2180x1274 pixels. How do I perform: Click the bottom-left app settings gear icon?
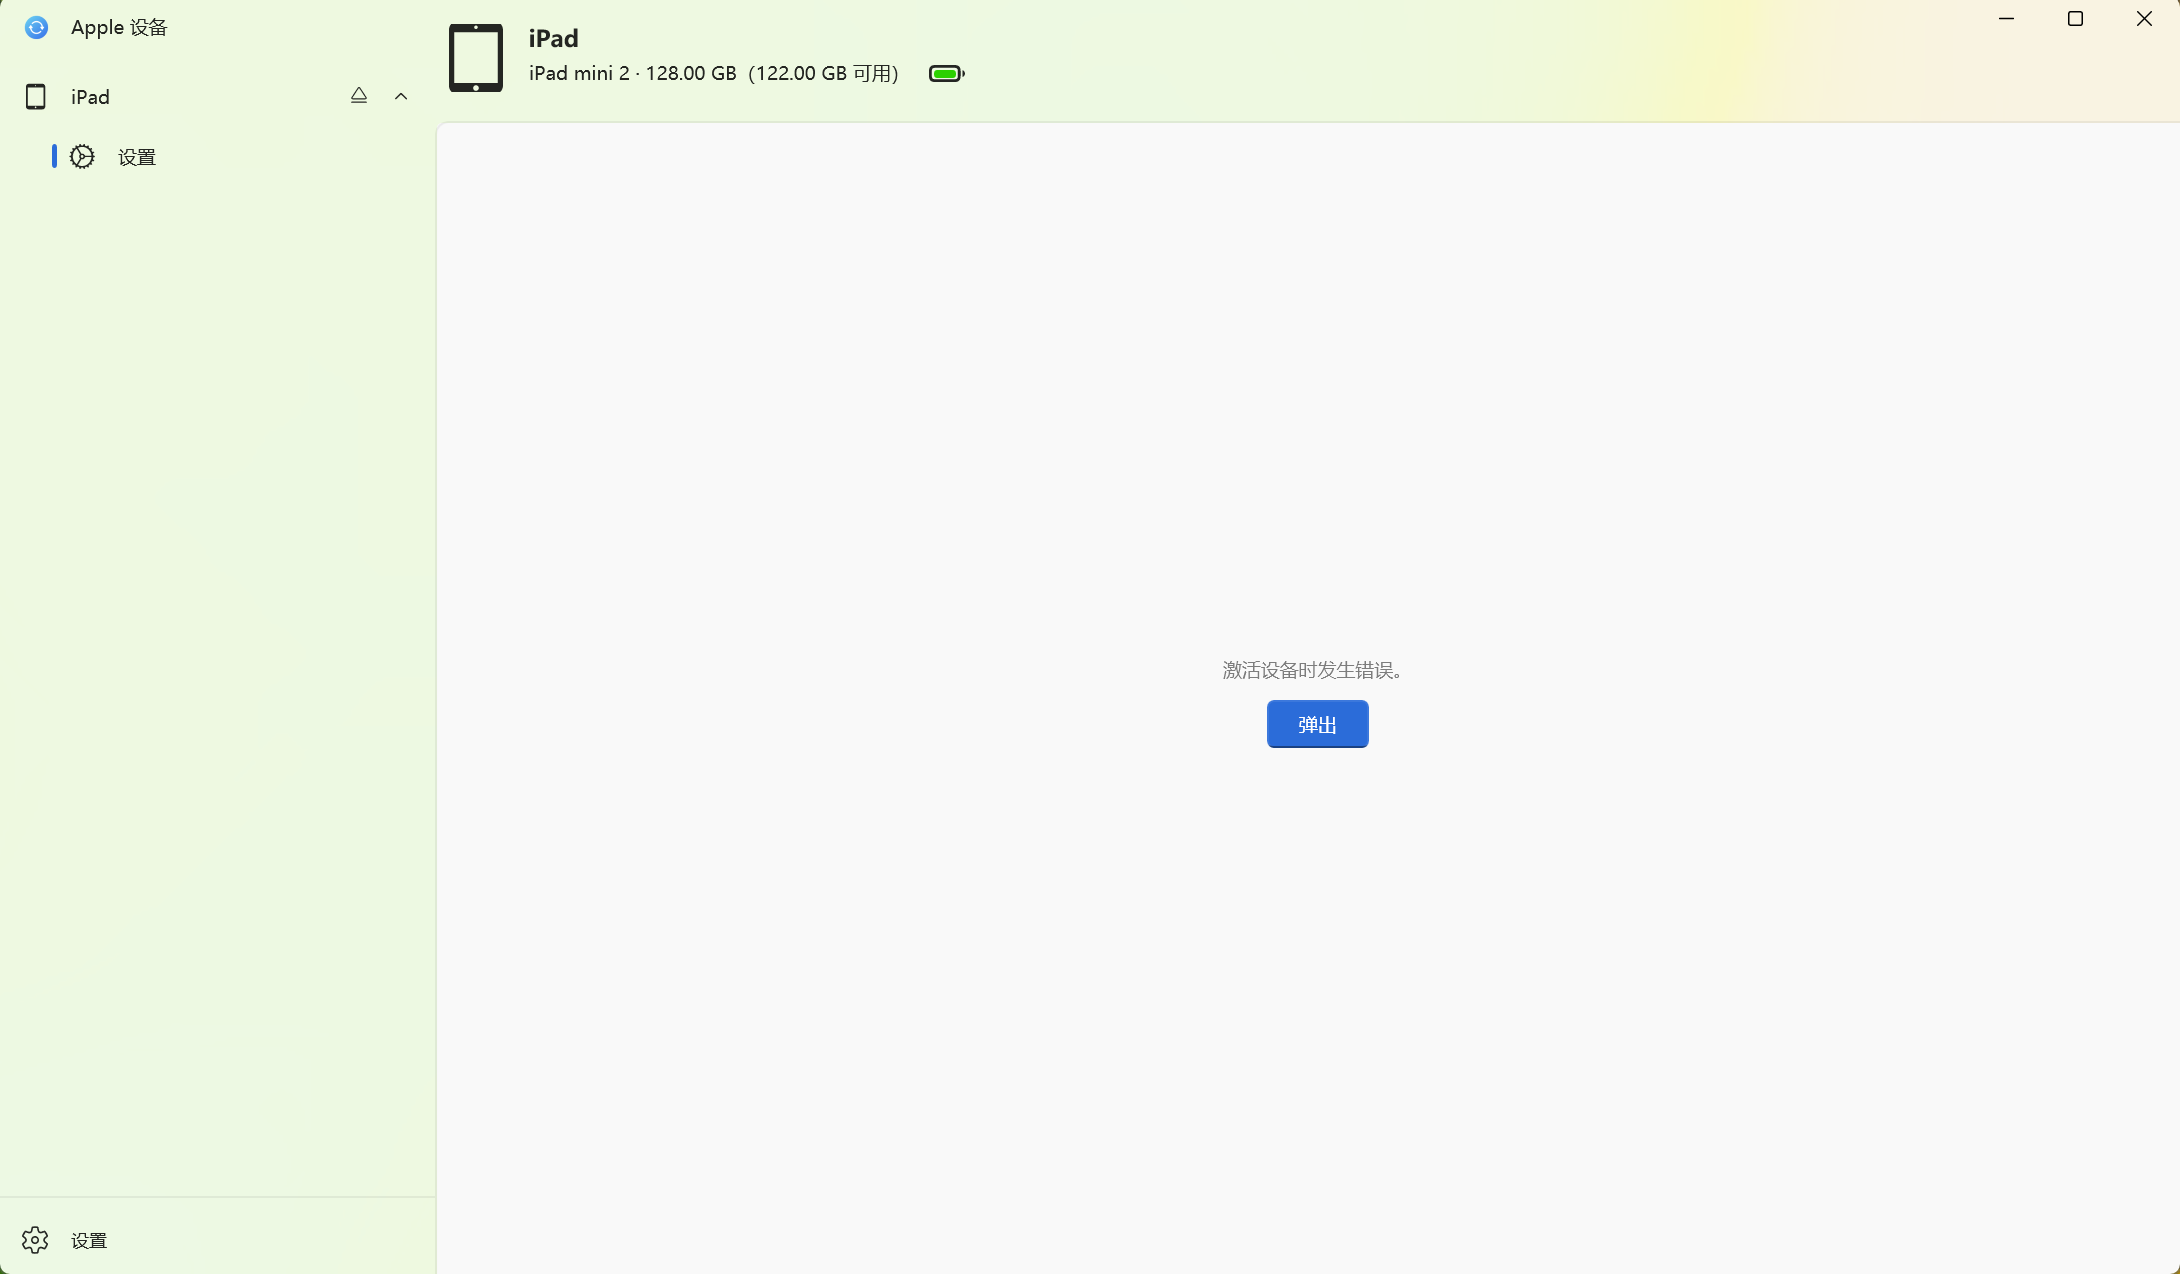(35, 1240)
